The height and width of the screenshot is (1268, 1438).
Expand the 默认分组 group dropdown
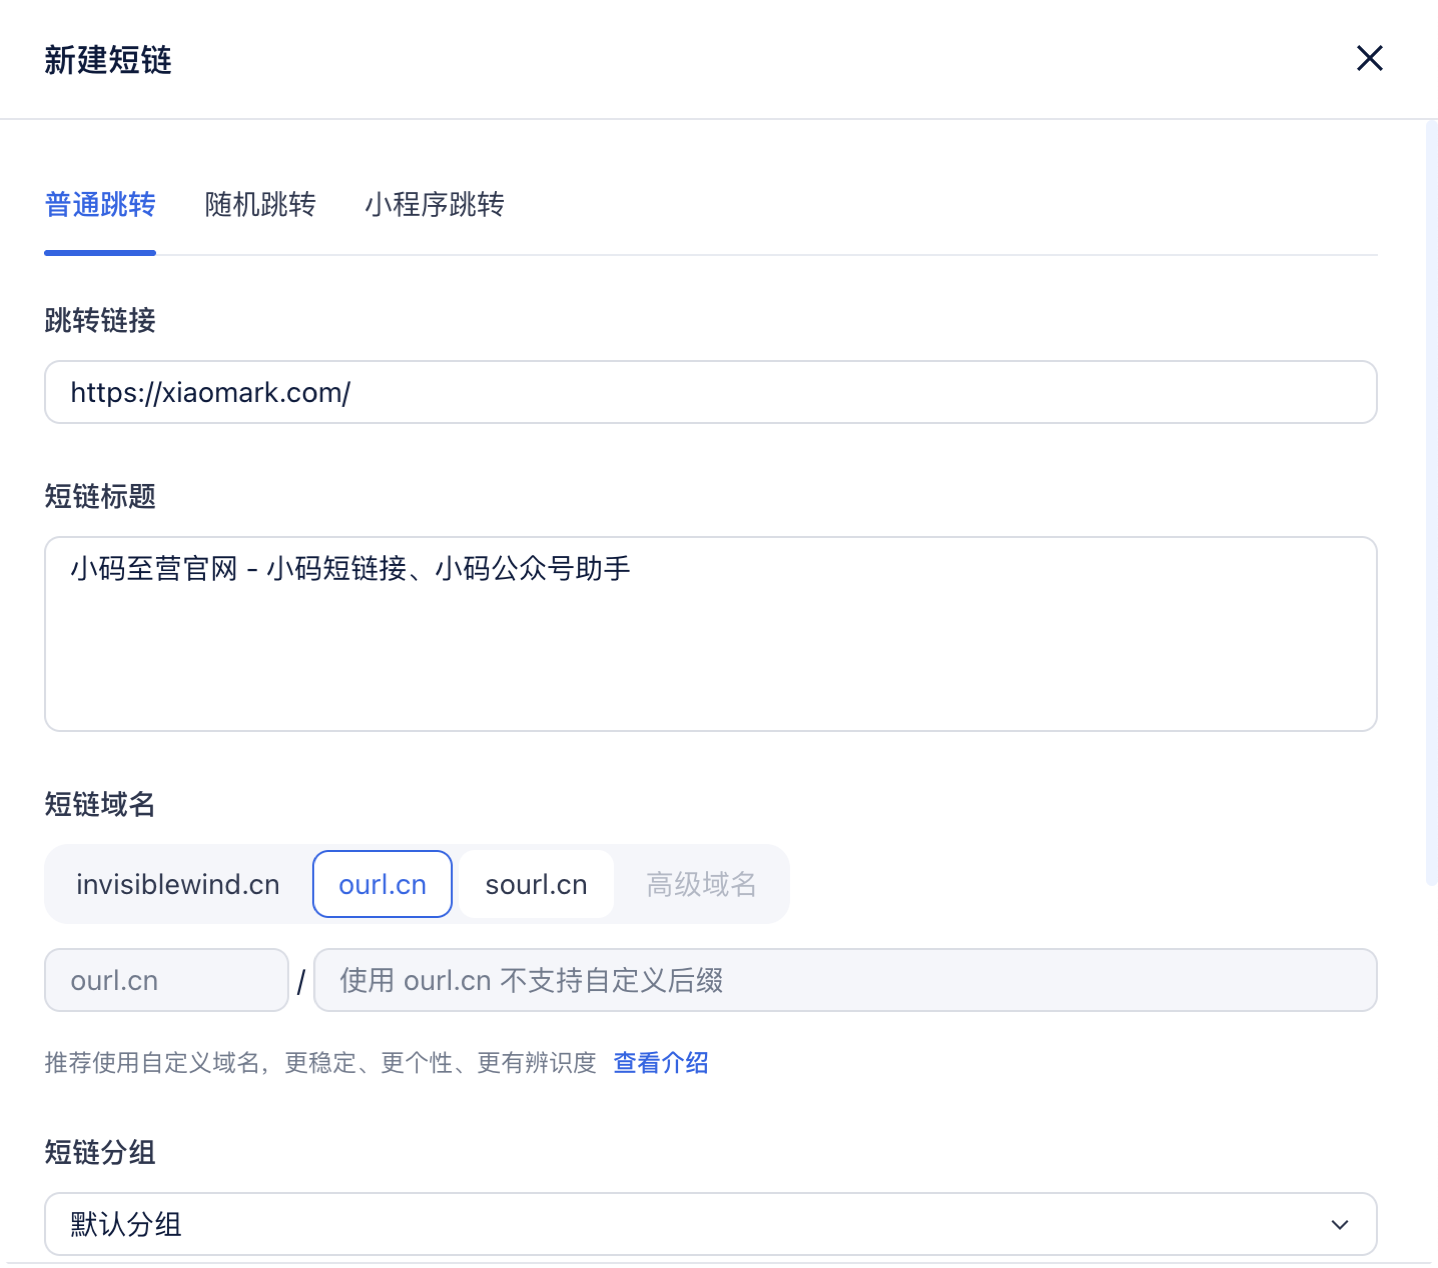[x=711, y=1224]
